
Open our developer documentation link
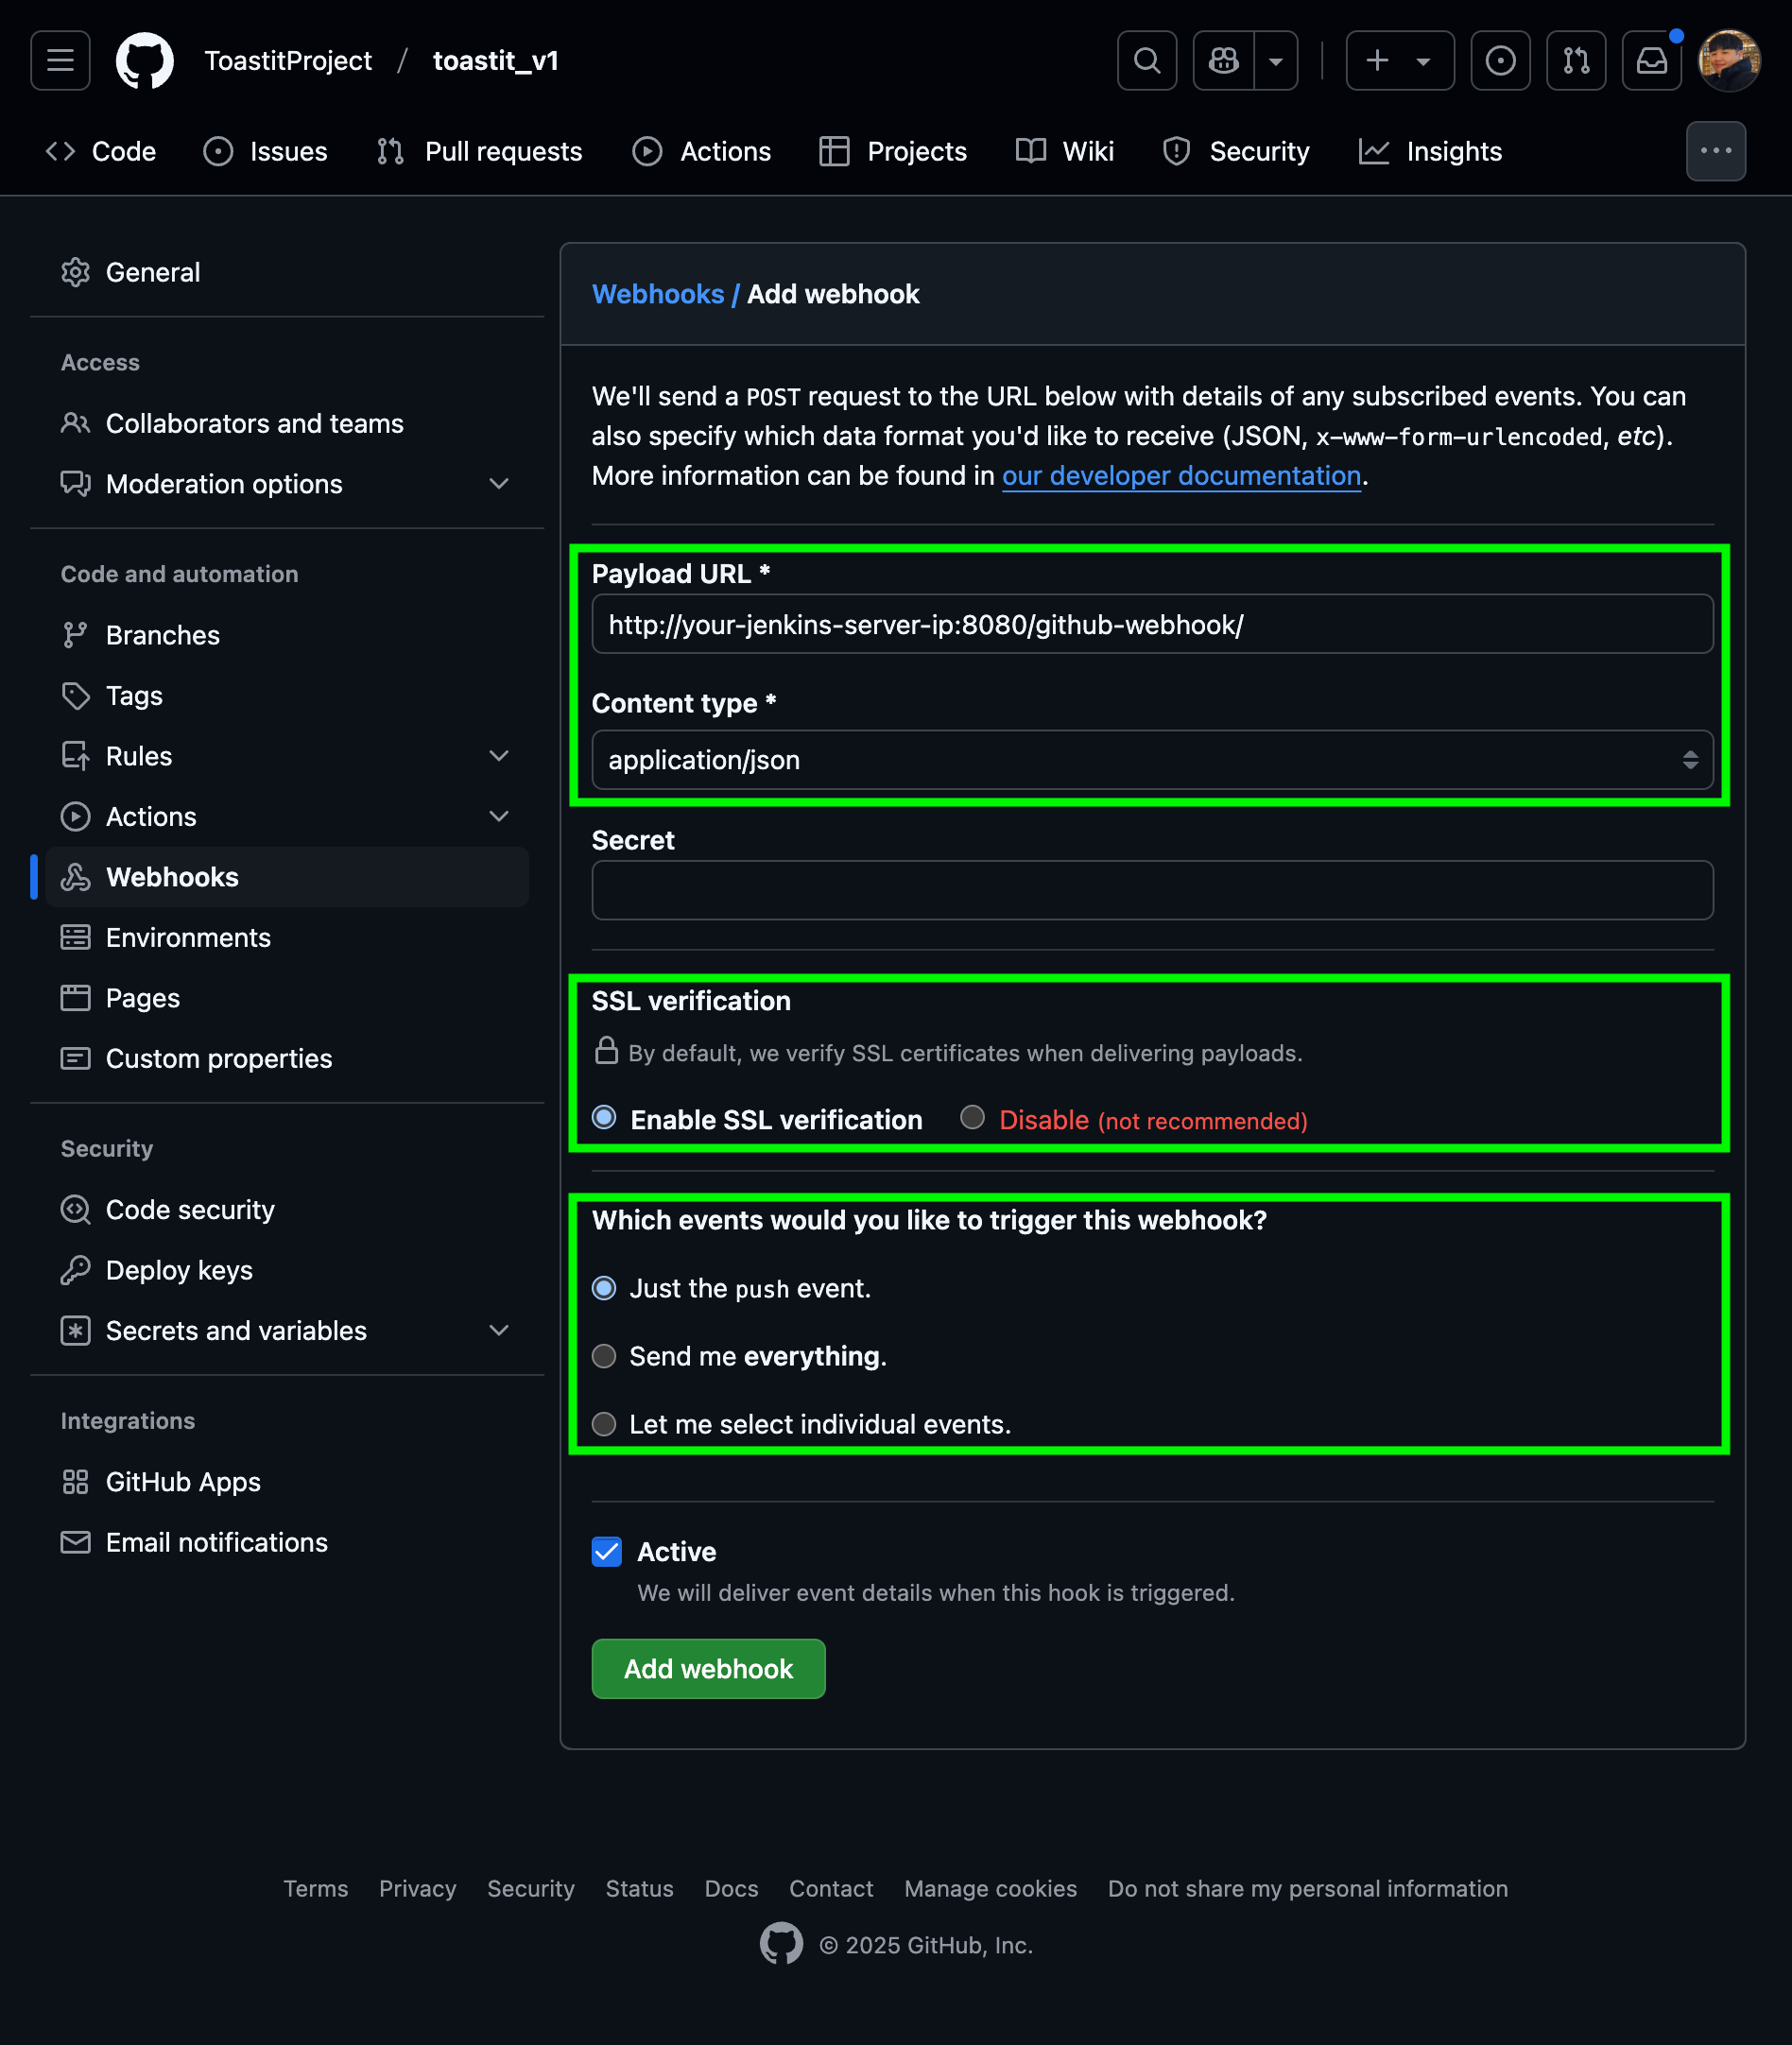pyautogui.click(x=1182, y=475)
